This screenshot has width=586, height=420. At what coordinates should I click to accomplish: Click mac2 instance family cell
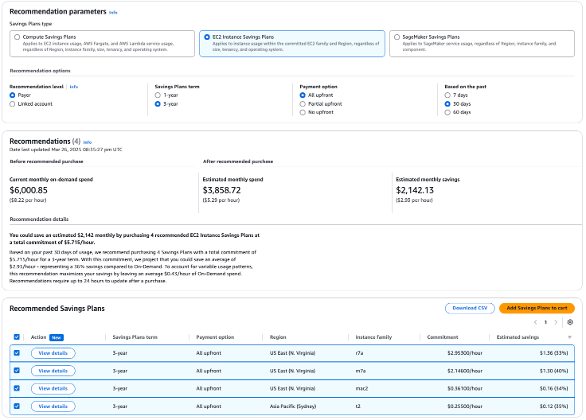362,389
